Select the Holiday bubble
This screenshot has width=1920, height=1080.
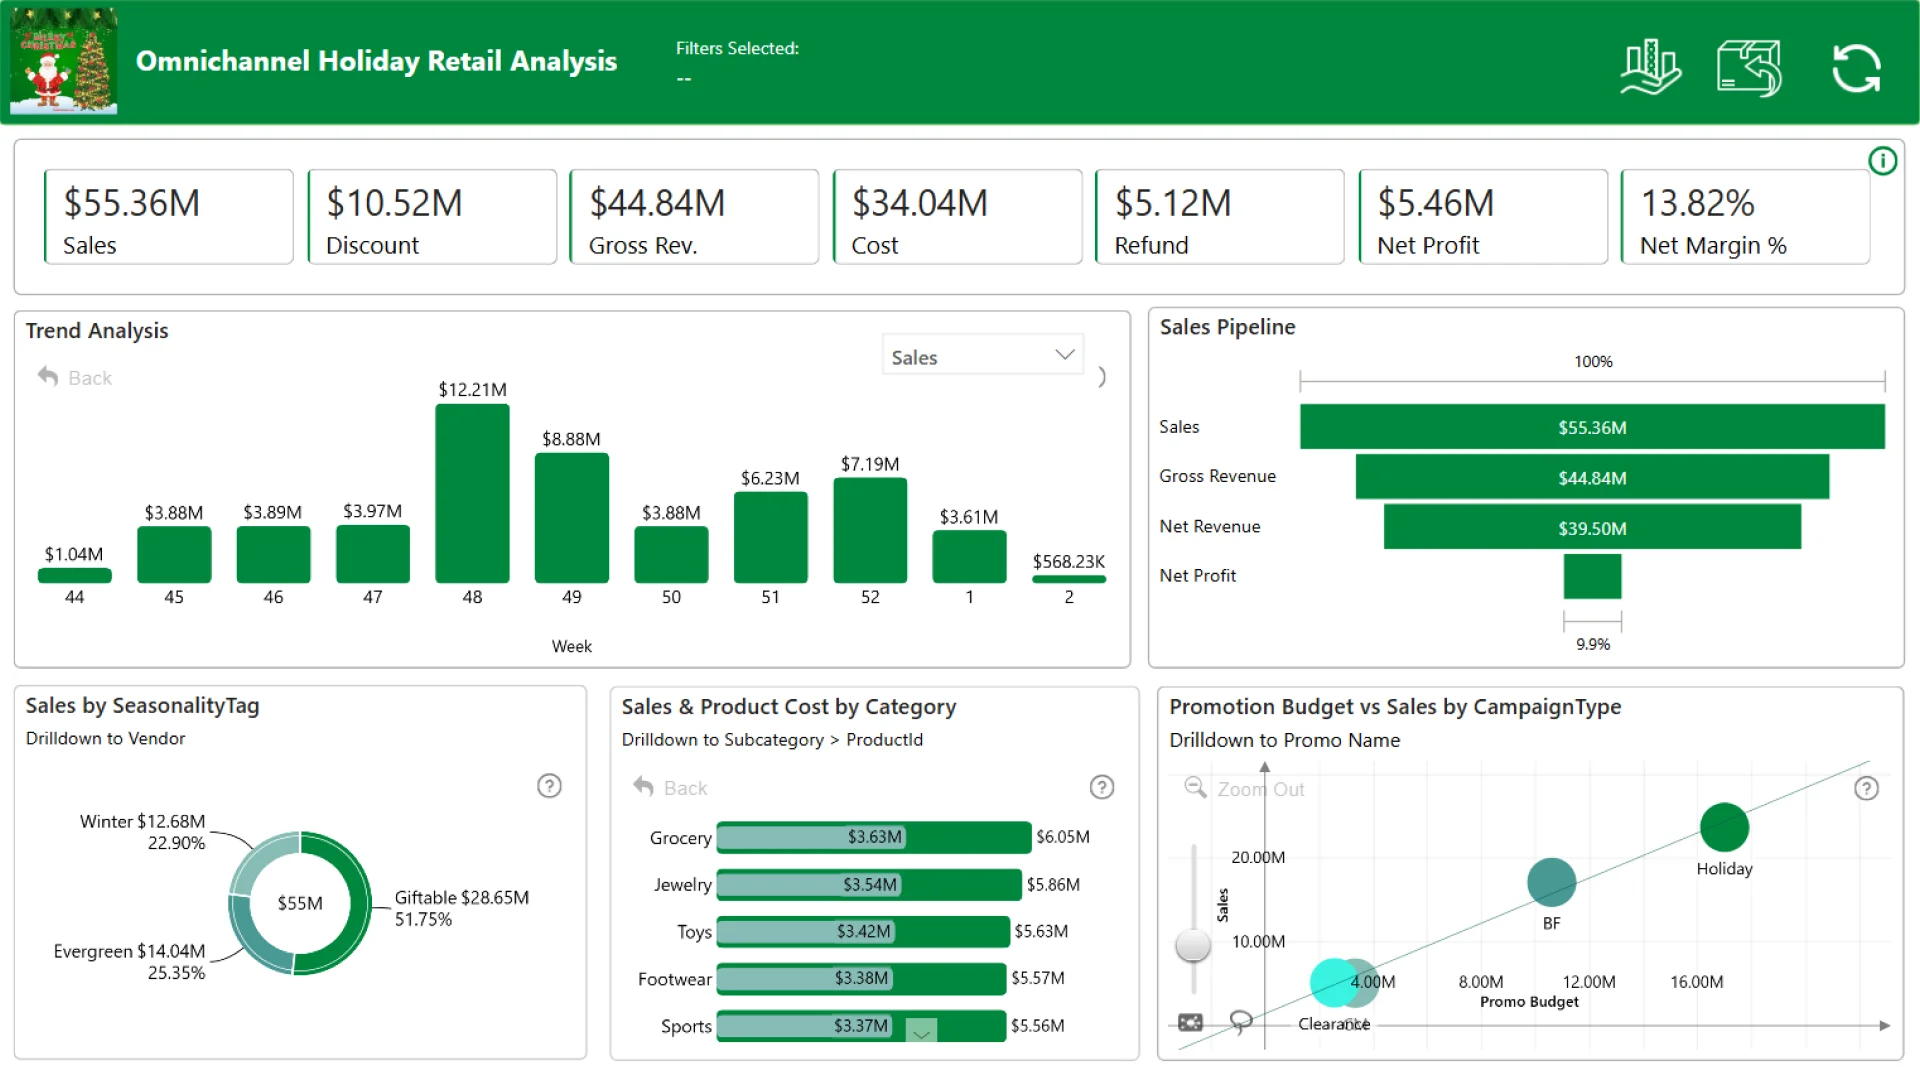coord(1724,828)
